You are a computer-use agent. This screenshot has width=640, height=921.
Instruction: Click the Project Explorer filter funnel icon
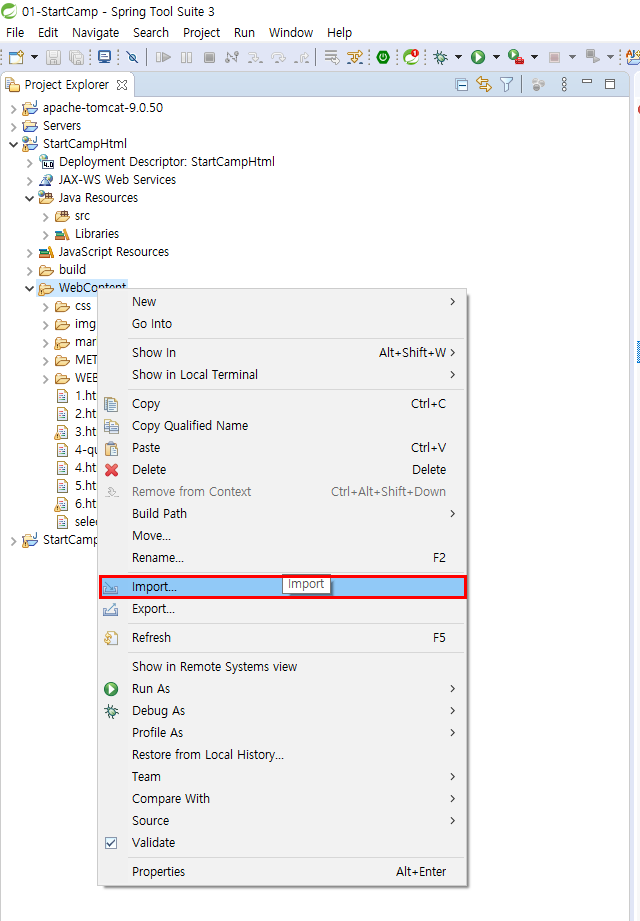tap(507, 85)
